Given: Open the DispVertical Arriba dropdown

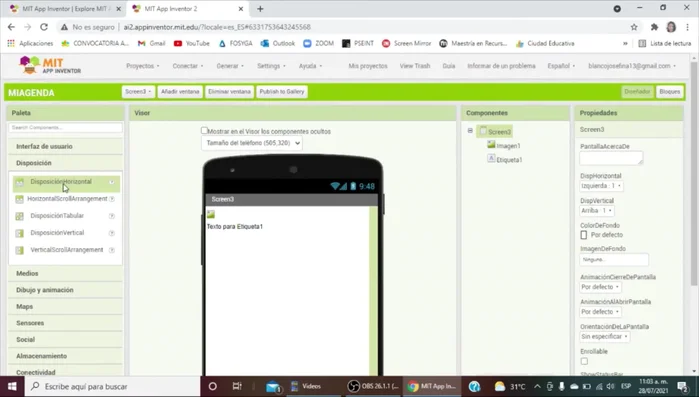Looking at the screenshot, I should coord(596,211).
